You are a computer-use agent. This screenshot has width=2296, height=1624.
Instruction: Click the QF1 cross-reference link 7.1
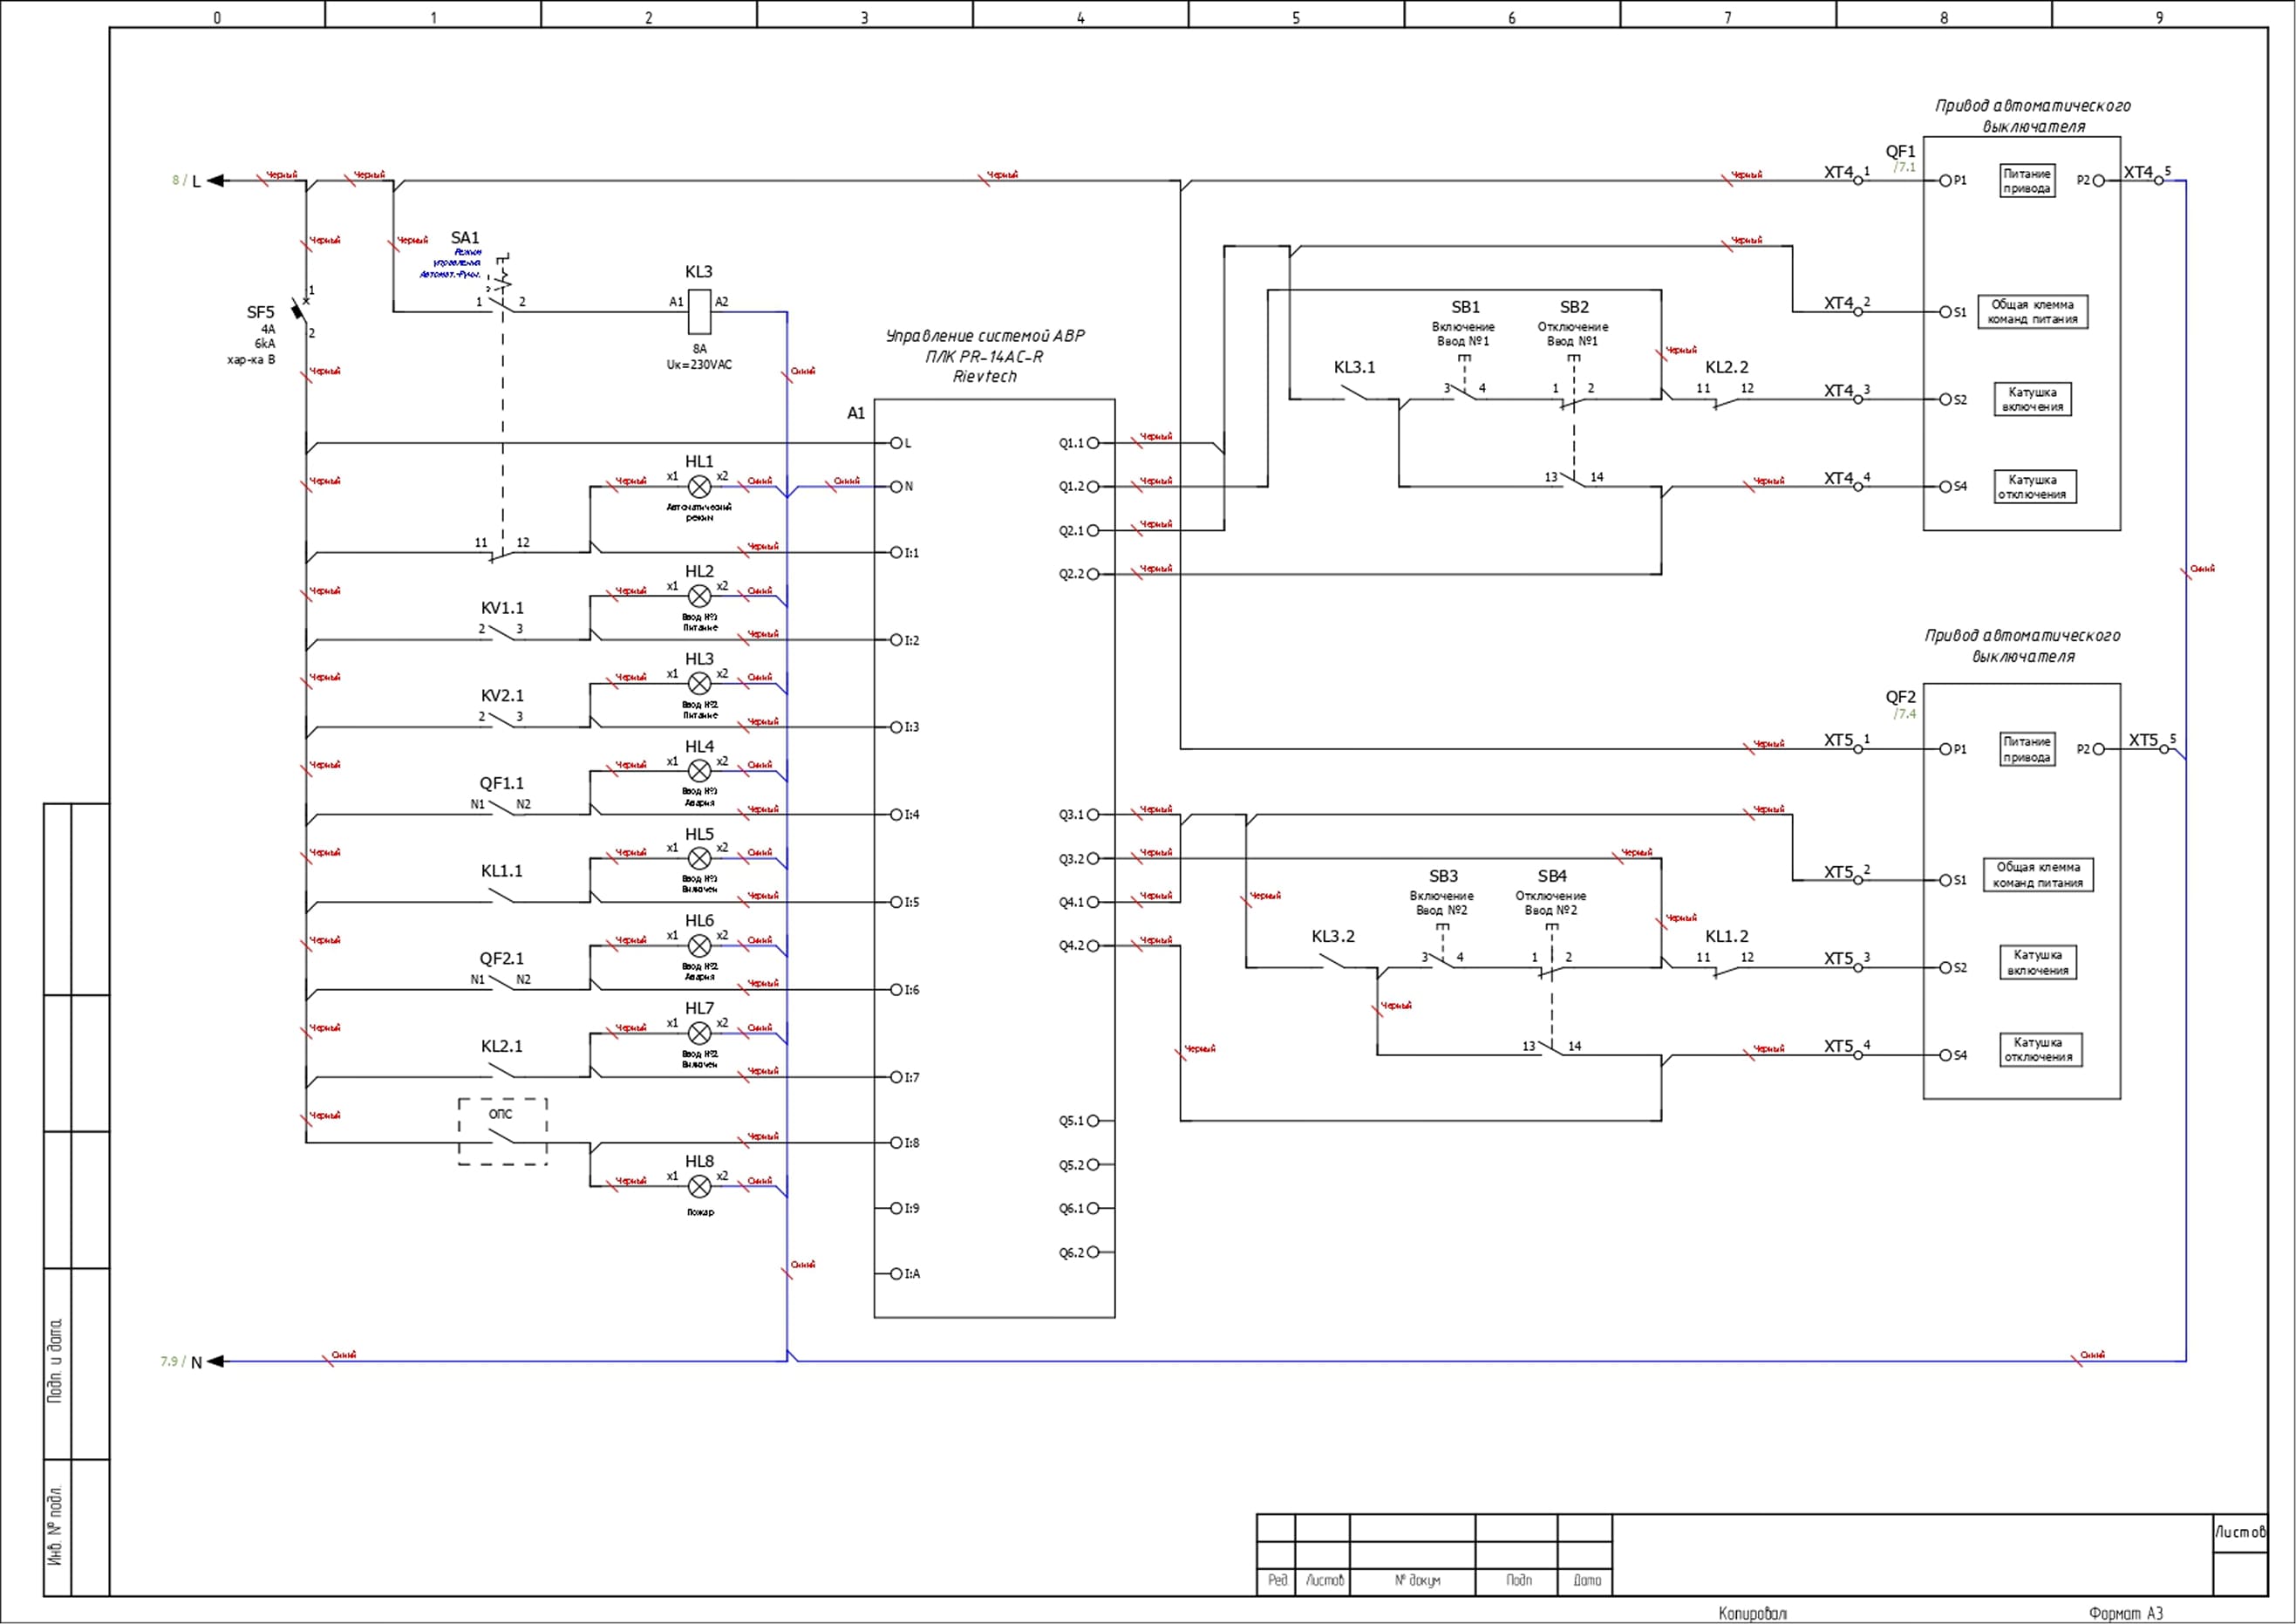tap(1904, 168)
